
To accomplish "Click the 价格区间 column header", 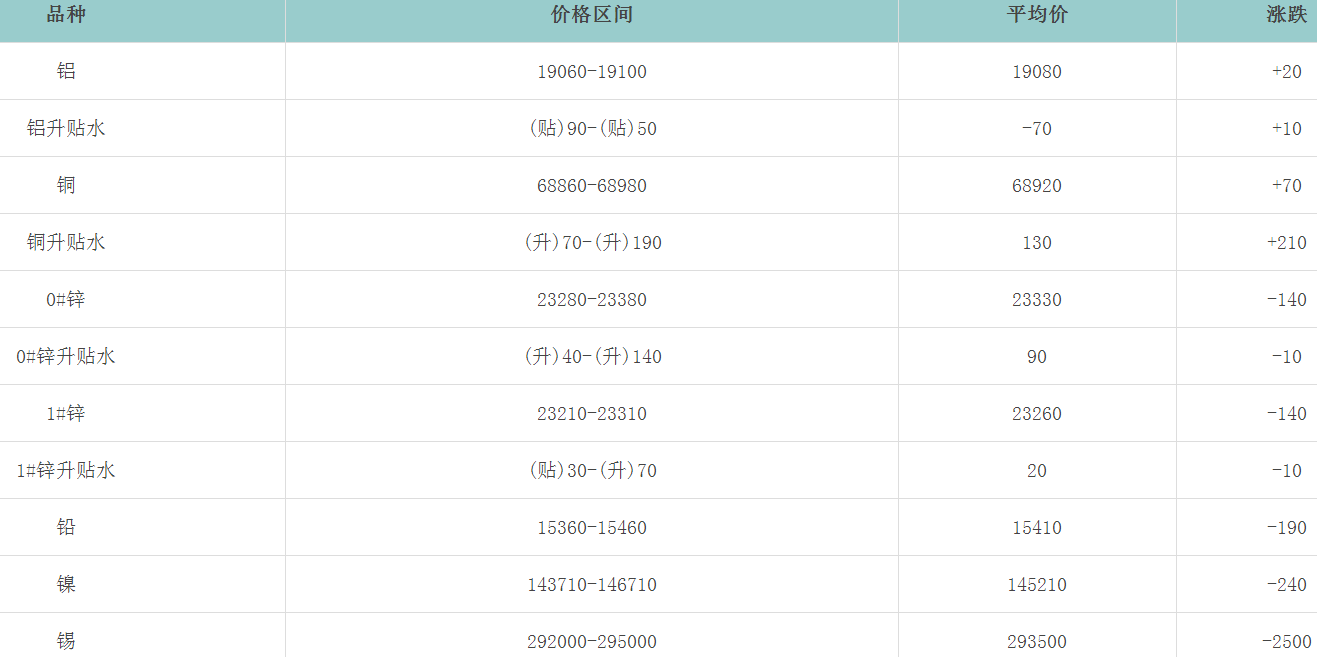I will [591, 15].
